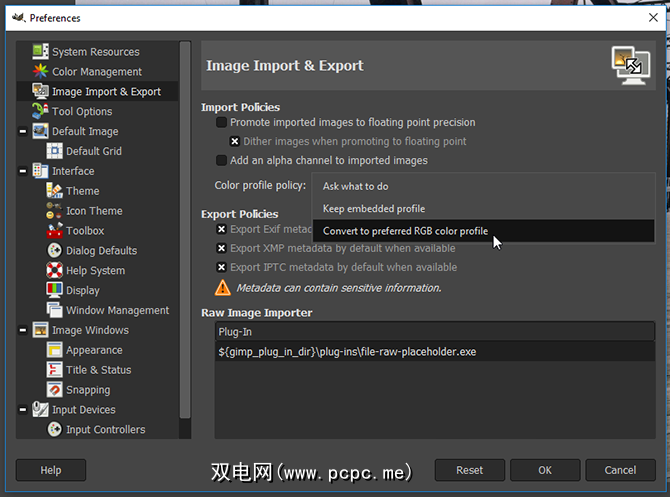Confirm with the OK button
This screenshot has height=497, width=670.
(x=545, y=470)
